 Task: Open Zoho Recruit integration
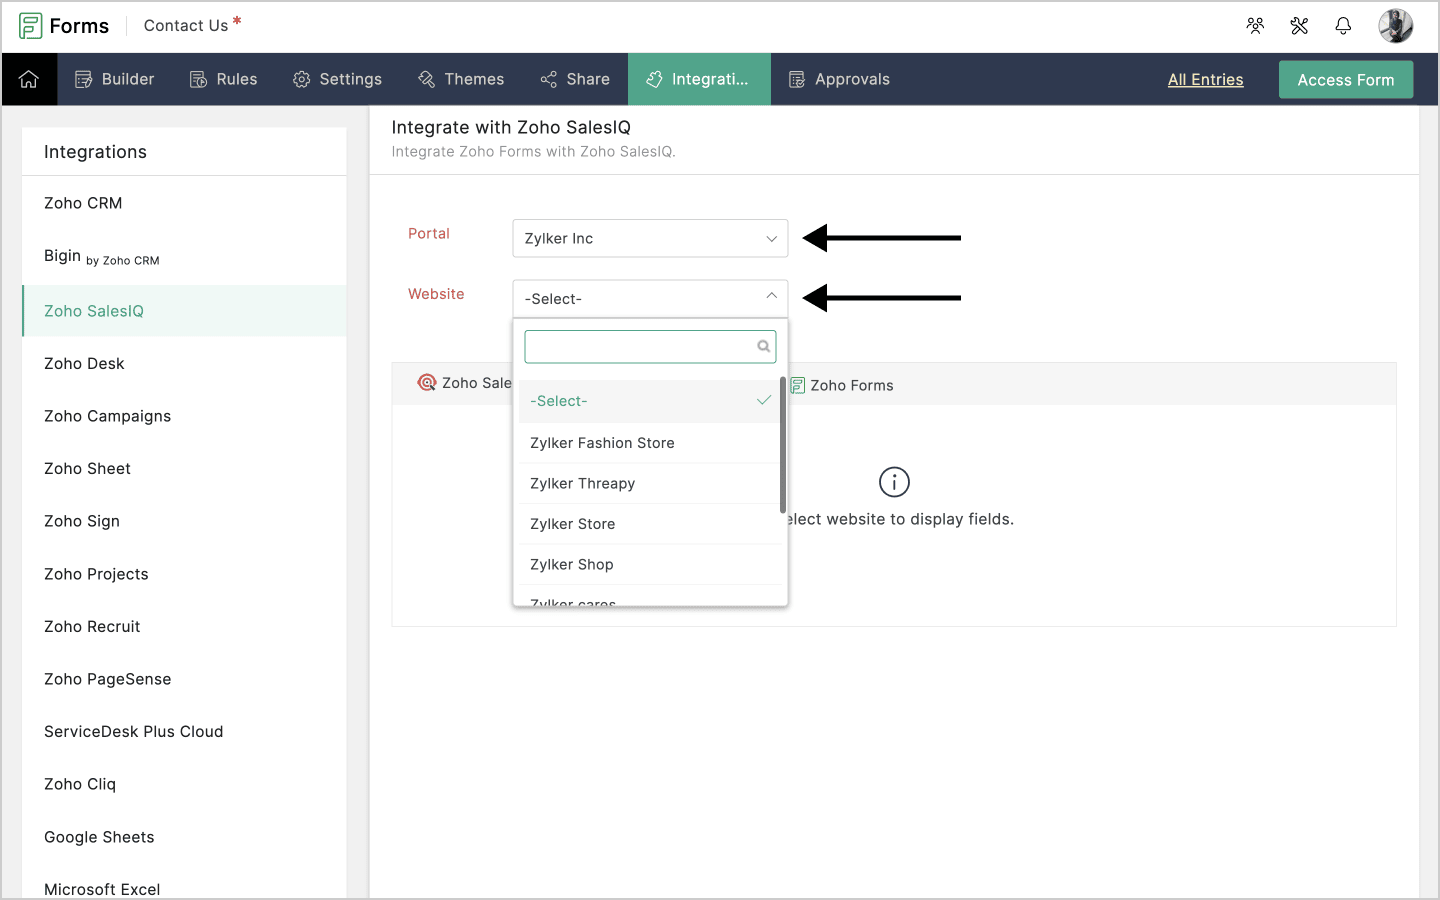(x=184, y=627)
